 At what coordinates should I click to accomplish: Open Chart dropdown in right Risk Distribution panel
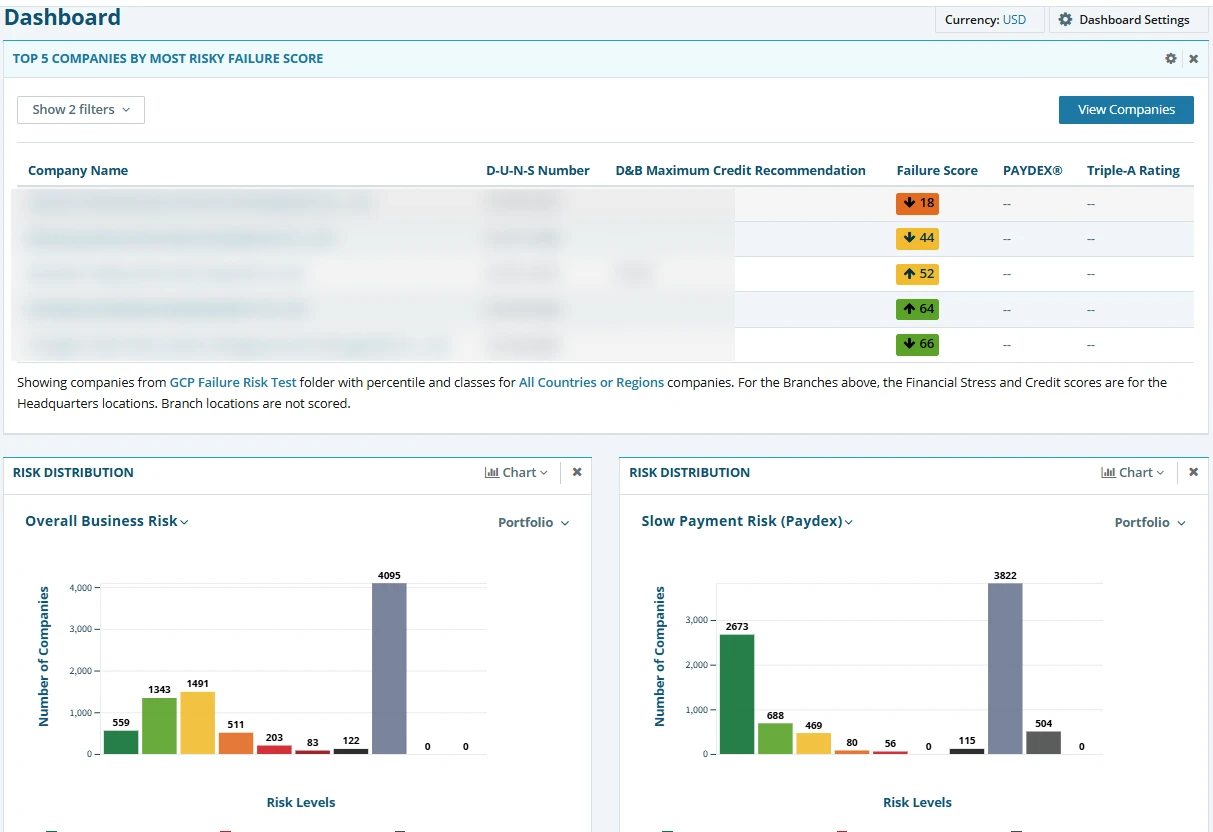pyautogui.click(x=1132, y=473)
